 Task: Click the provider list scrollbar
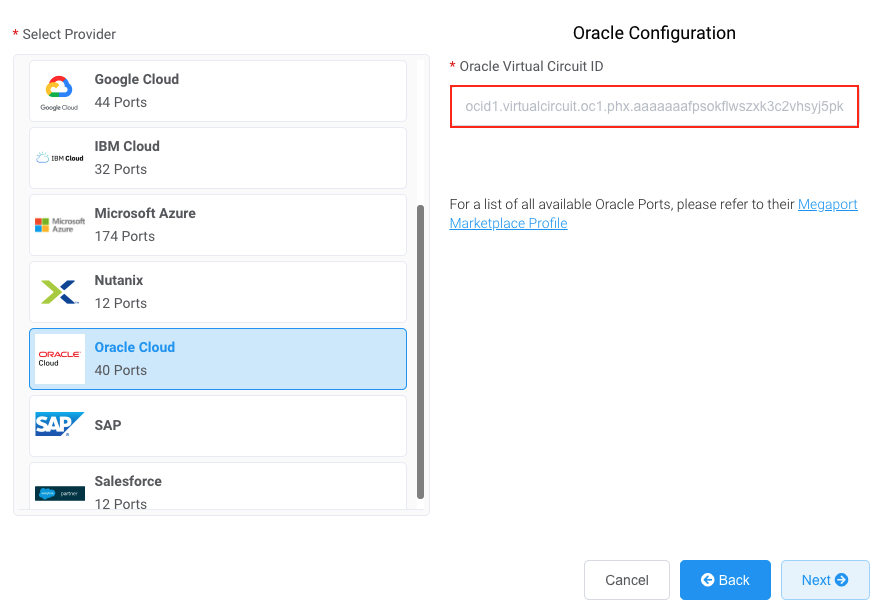(420, 352)
